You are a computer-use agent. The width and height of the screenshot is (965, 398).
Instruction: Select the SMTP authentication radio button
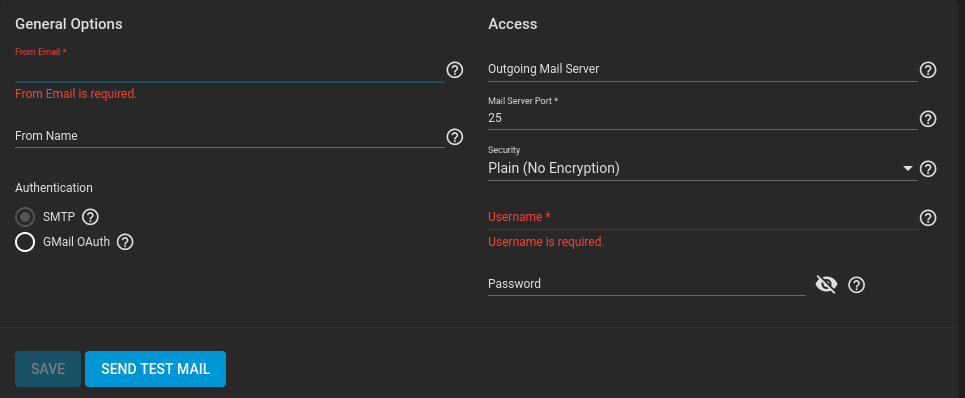pos(25,217)
